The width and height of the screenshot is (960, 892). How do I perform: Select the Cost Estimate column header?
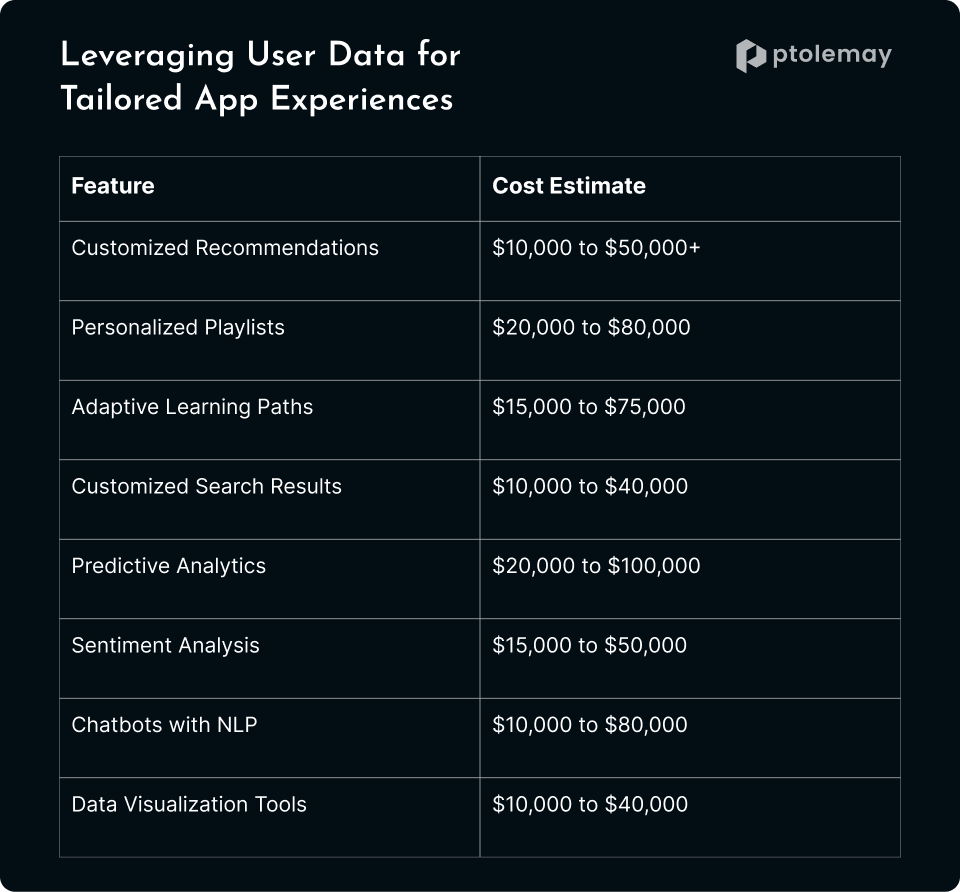pos(569,186)
